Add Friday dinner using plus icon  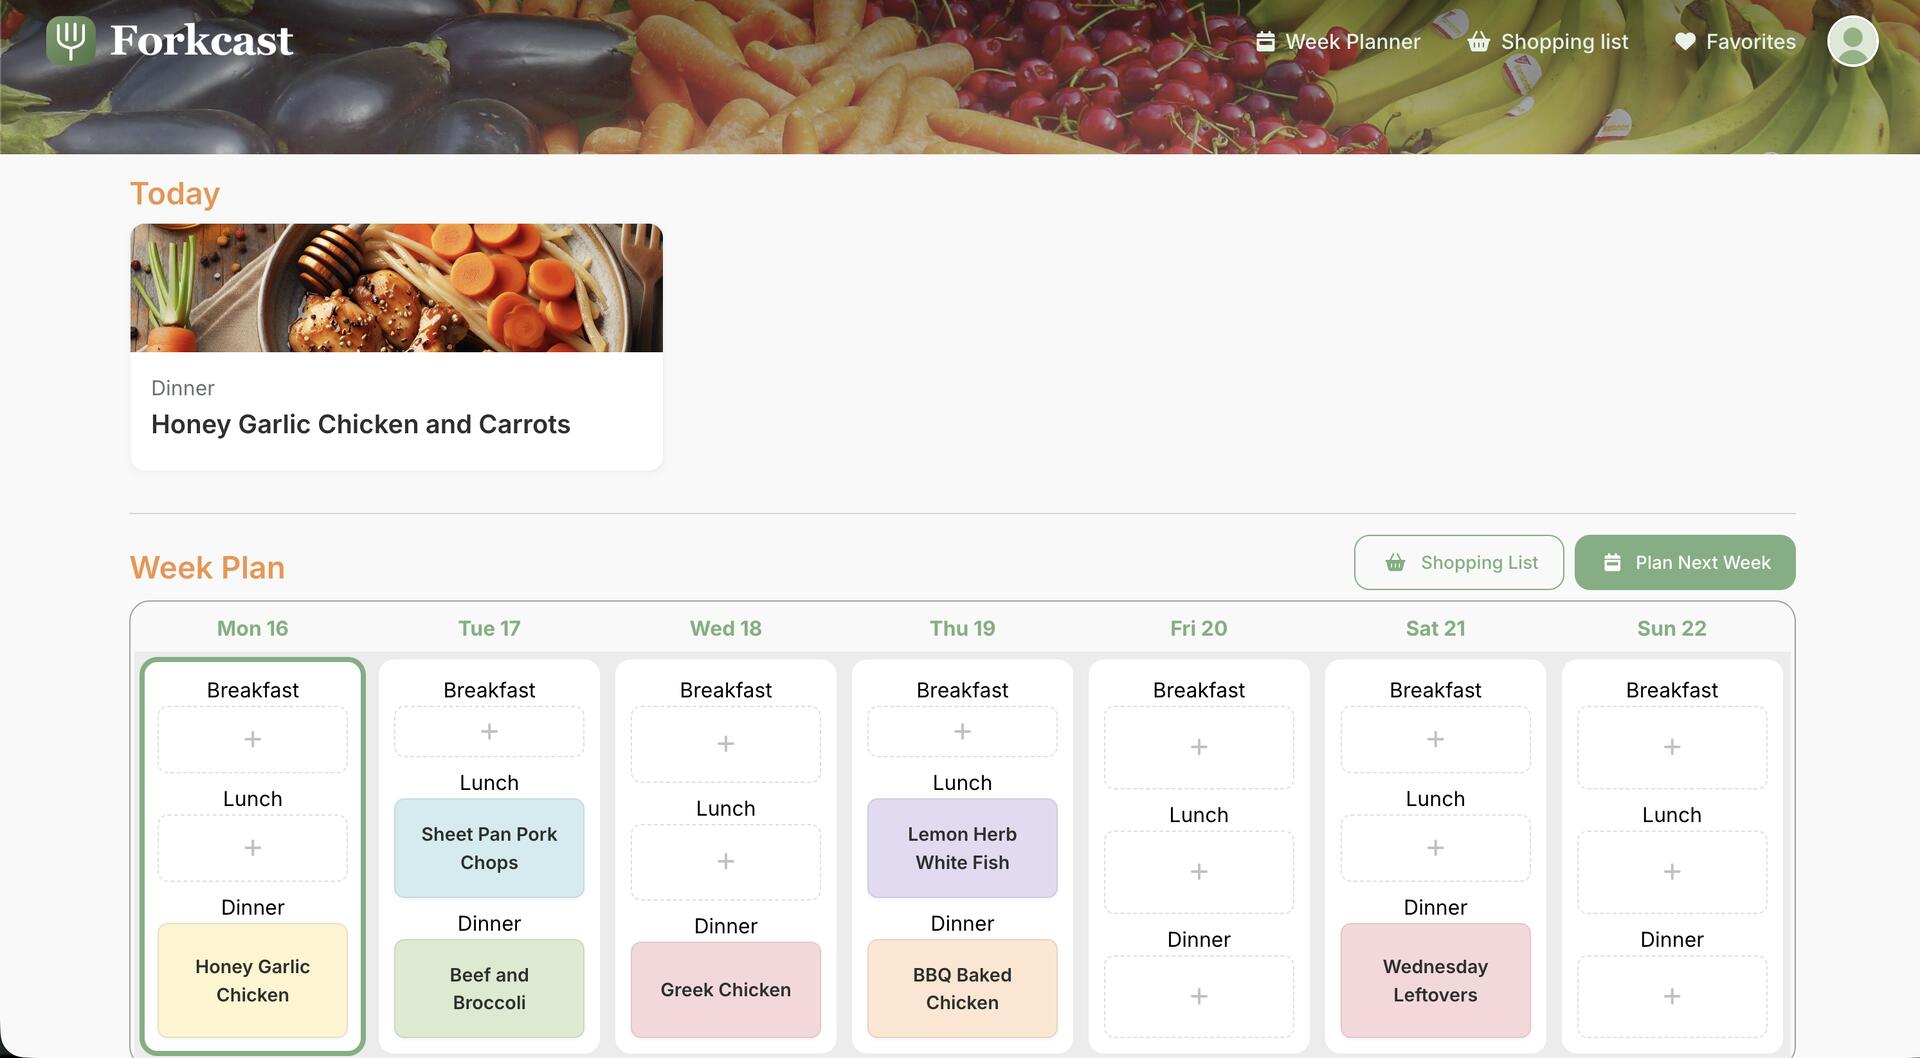click(x=1199, y=996)
